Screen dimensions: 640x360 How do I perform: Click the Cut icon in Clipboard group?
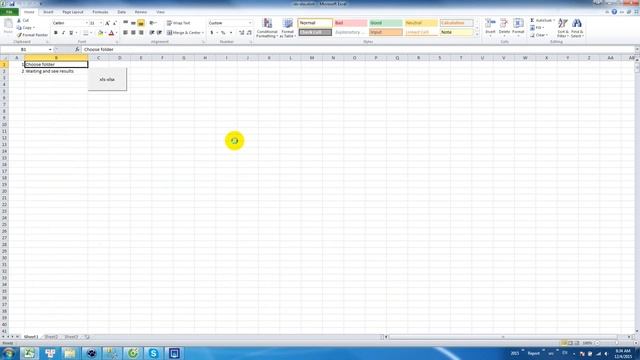(x=19, y=20)
